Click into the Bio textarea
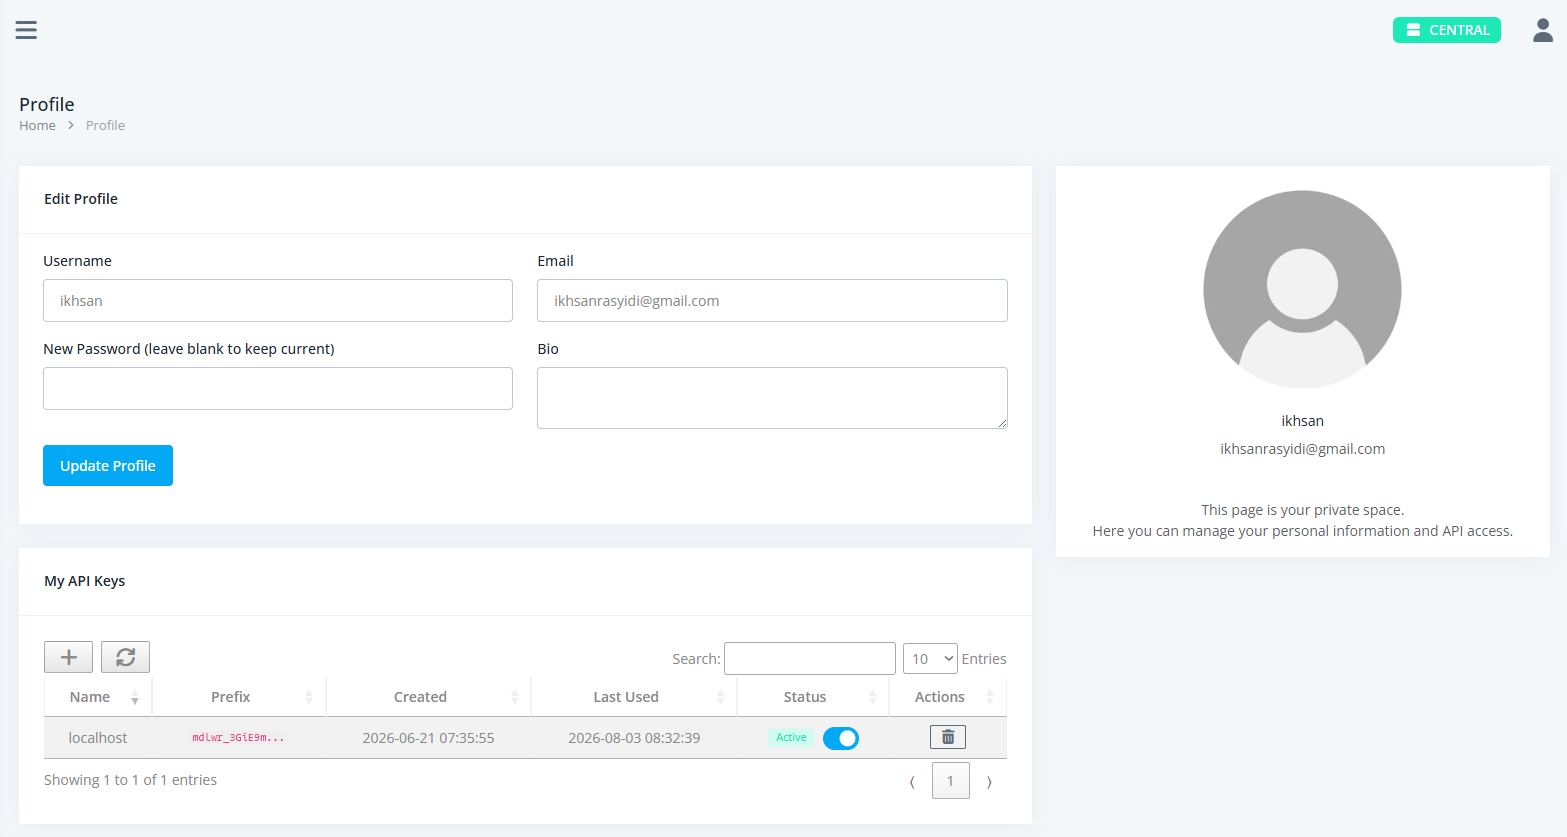This screenshot has width=1567, height=837. [772, 398]
